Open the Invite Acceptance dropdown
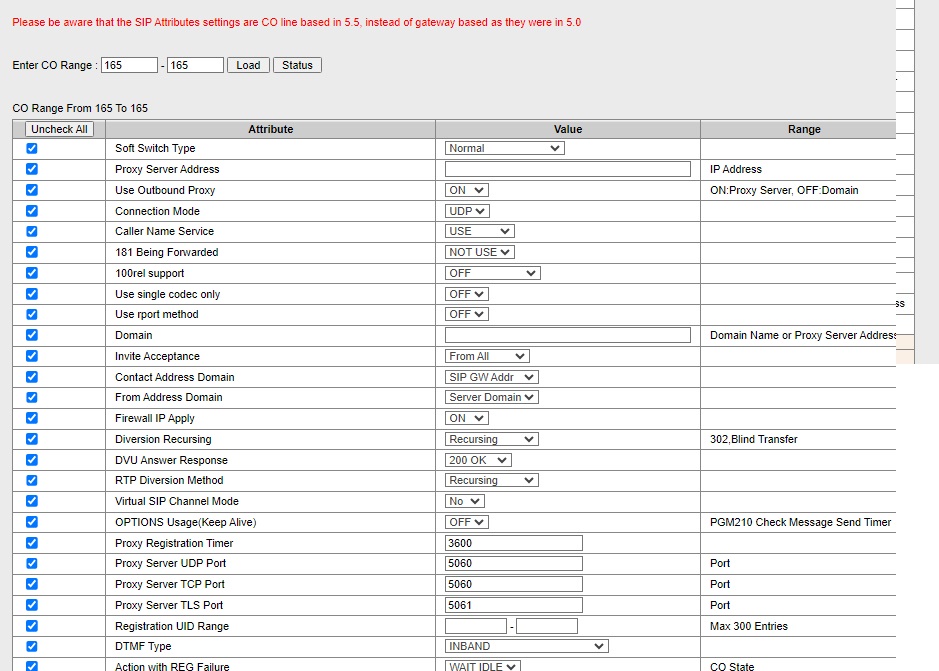This screenshot has height=671, width=939. (x=487, y=356)
